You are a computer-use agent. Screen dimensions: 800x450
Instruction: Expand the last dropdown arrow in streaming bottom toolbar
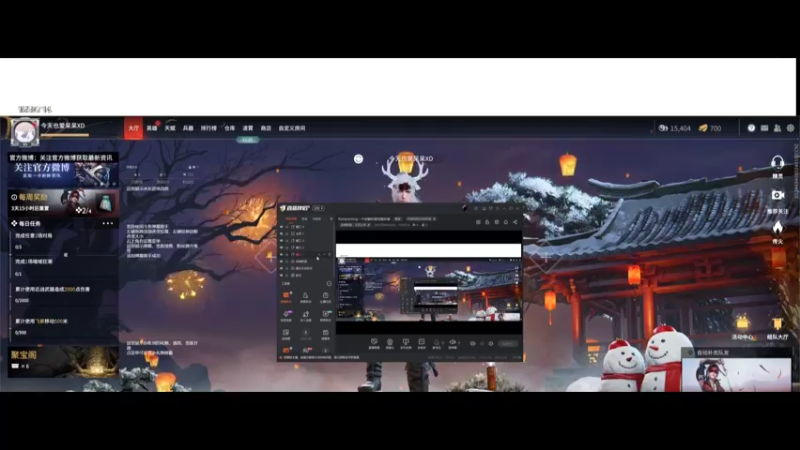(x=459, y=343)
